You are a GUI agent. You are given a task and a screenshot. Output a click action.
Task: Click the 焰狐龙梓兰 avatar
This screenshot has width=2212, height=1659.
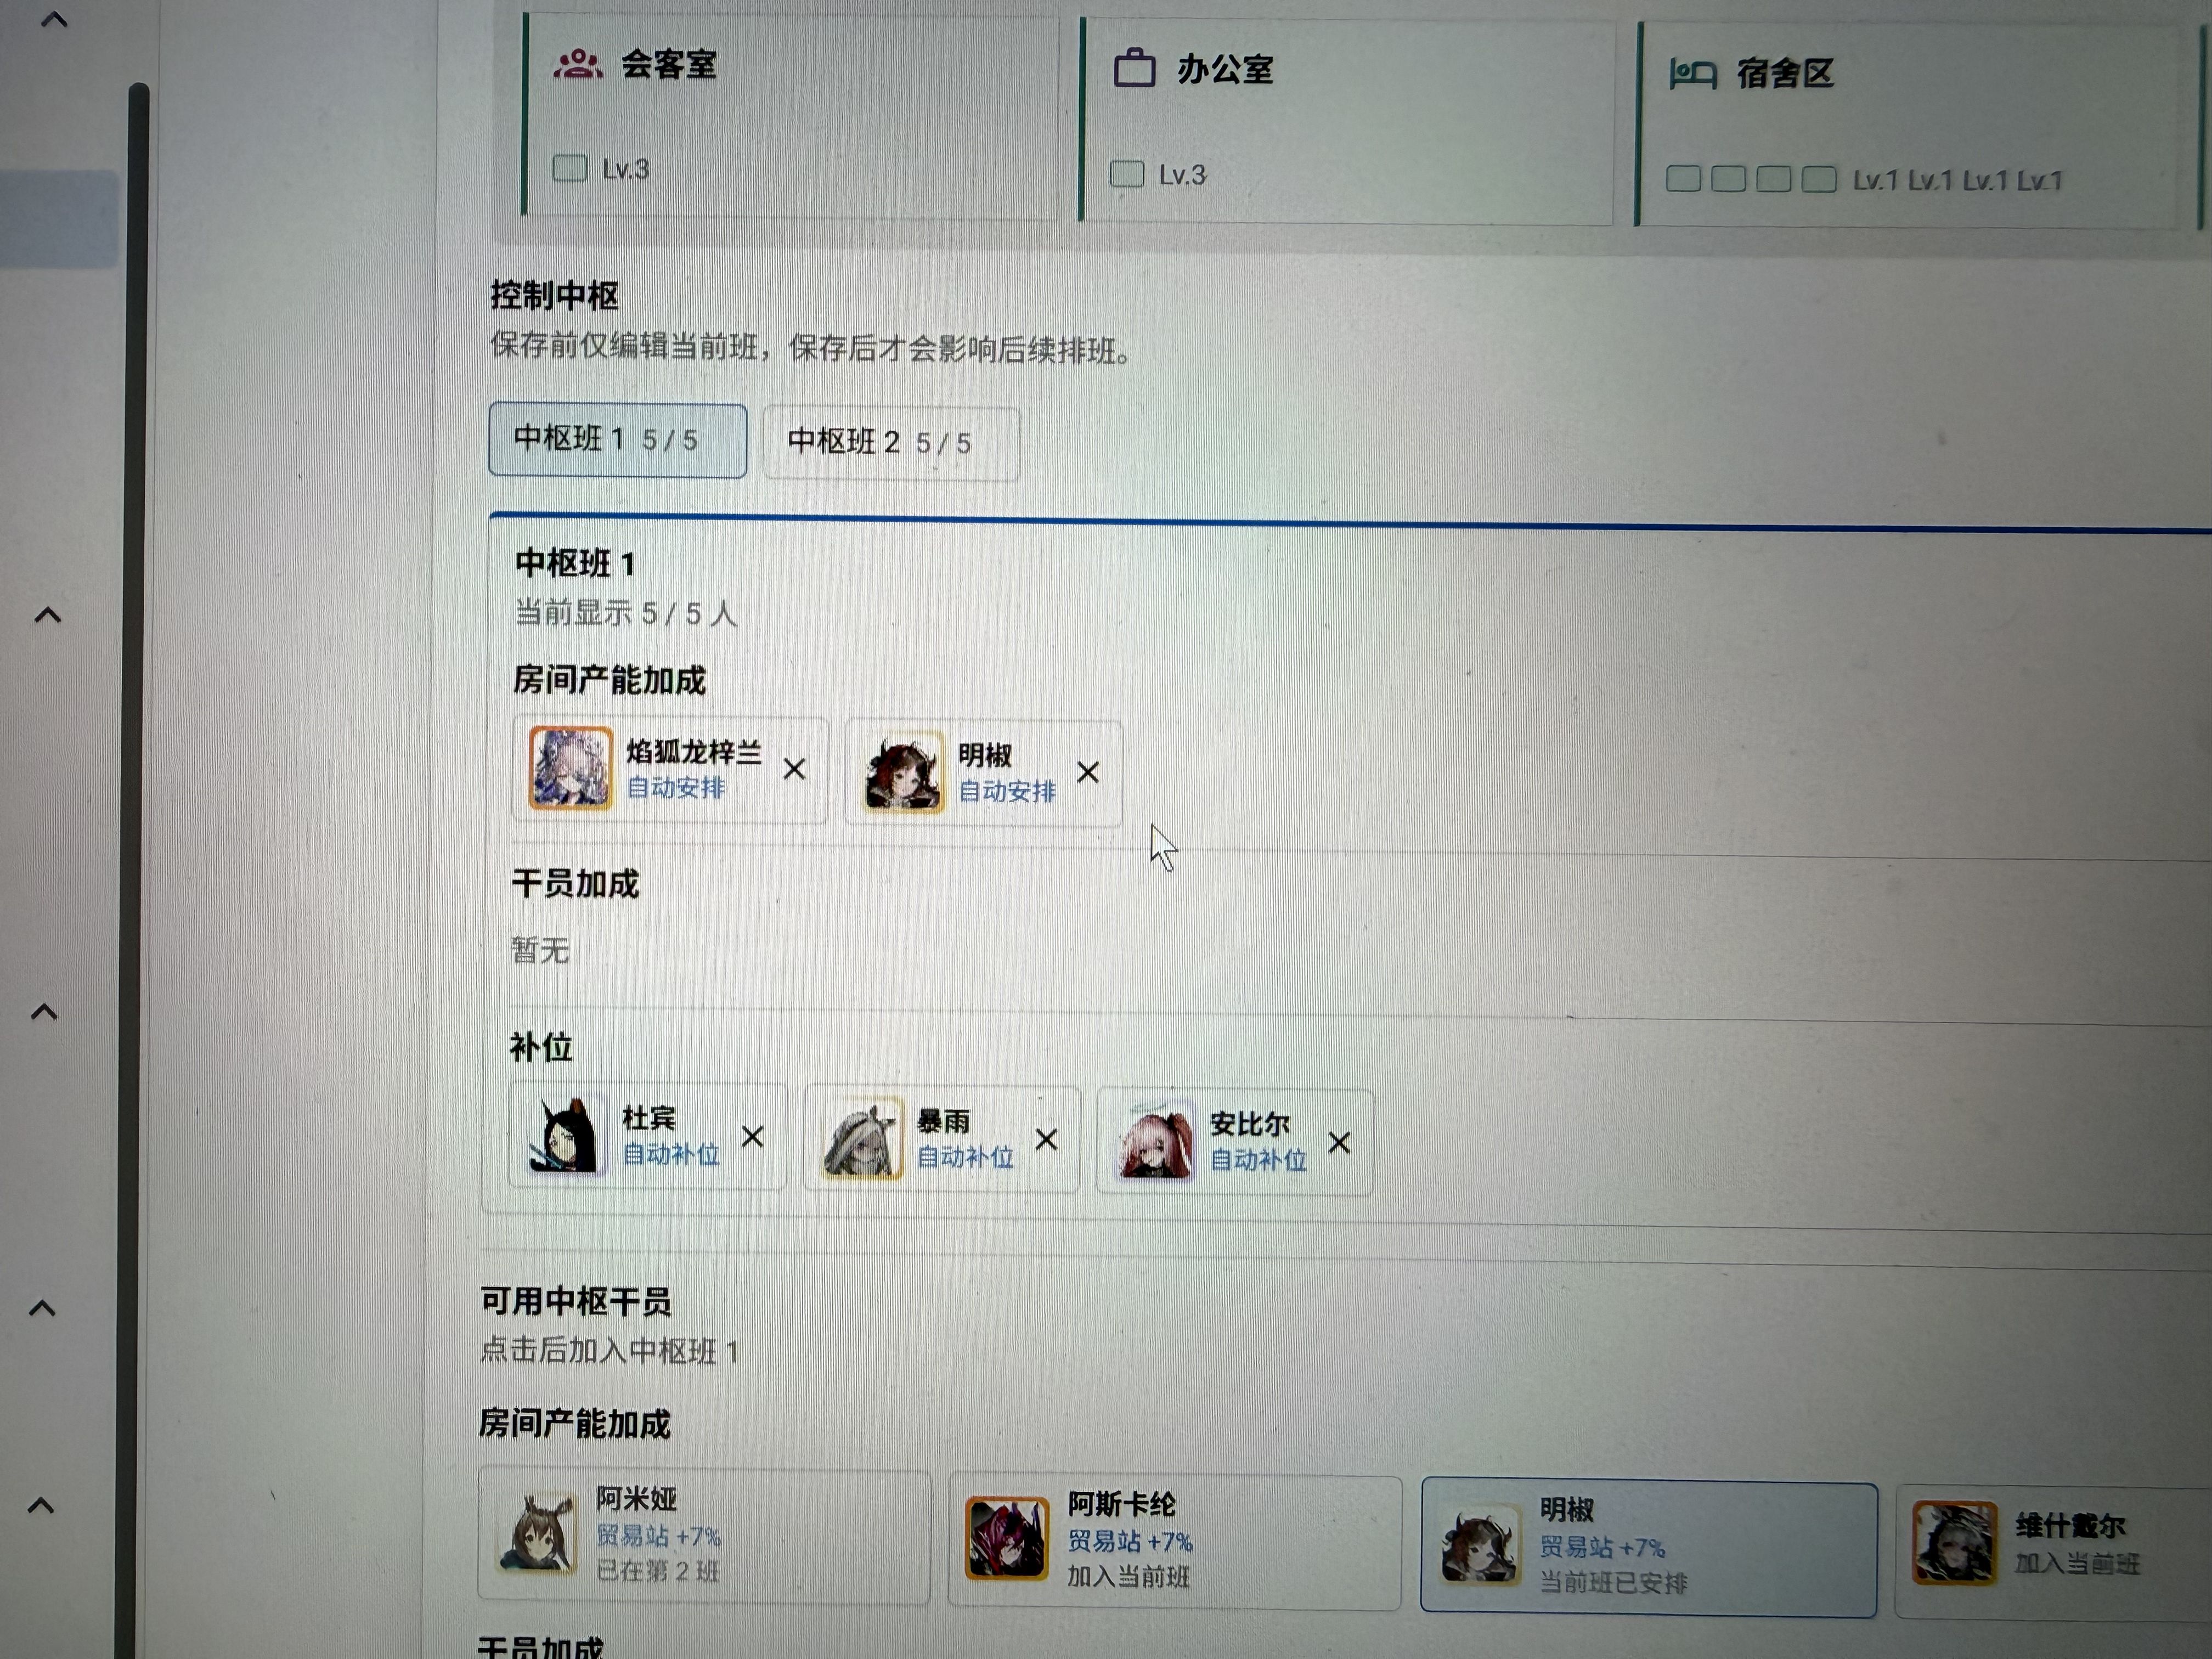pos(570,767)
